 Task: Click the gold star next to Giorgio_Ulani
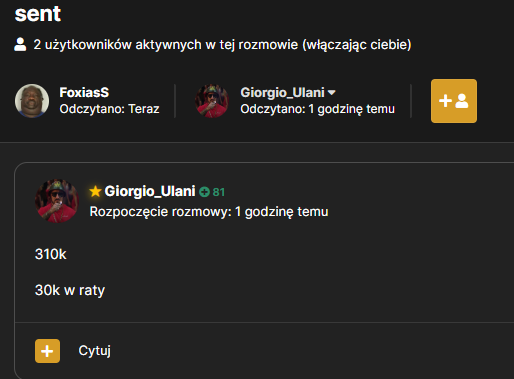[x=95, y=191]
